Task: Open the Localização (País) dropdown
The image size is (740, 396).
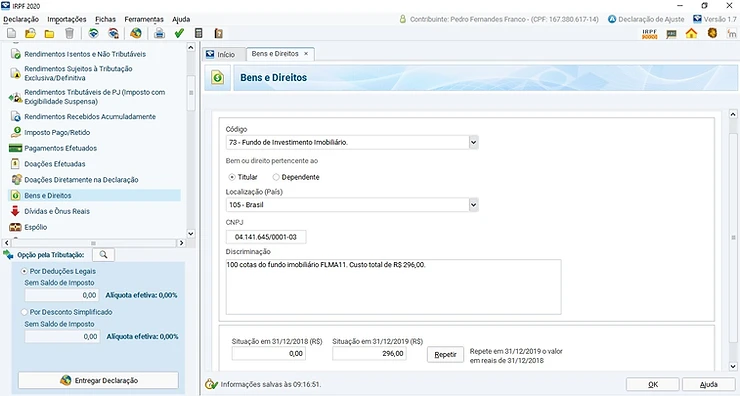Action: pos(473,205)
